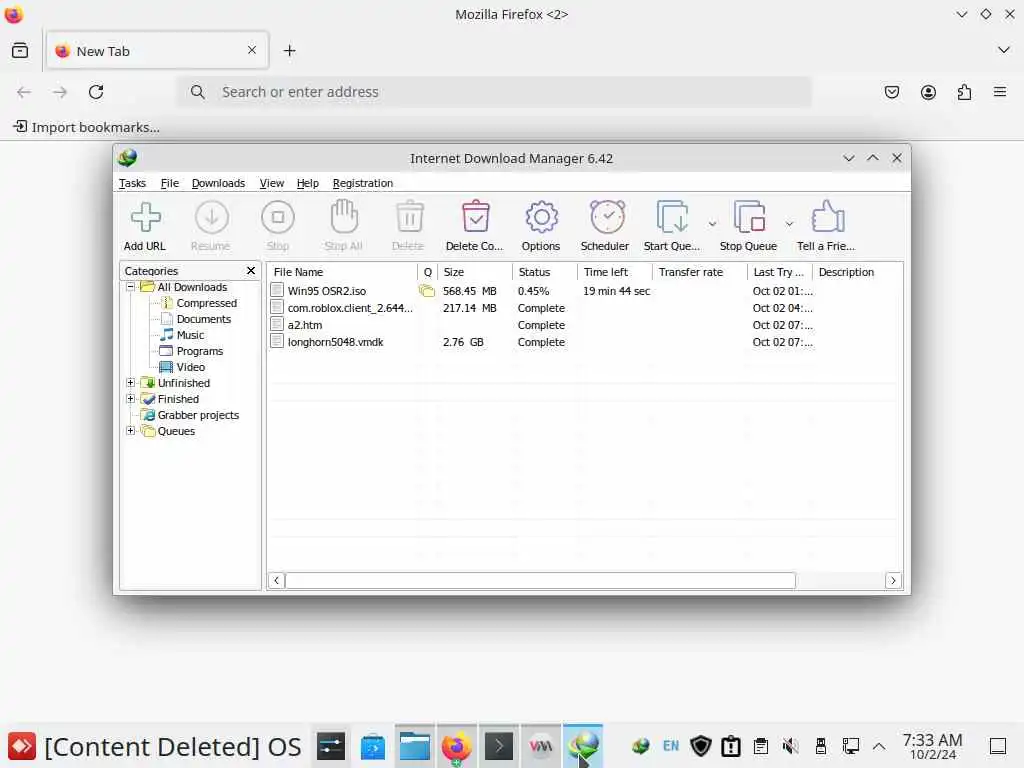This screenshot has height=768, width=1024.
Task: Click the Stop Queue icon
Action: coord(749,217)
